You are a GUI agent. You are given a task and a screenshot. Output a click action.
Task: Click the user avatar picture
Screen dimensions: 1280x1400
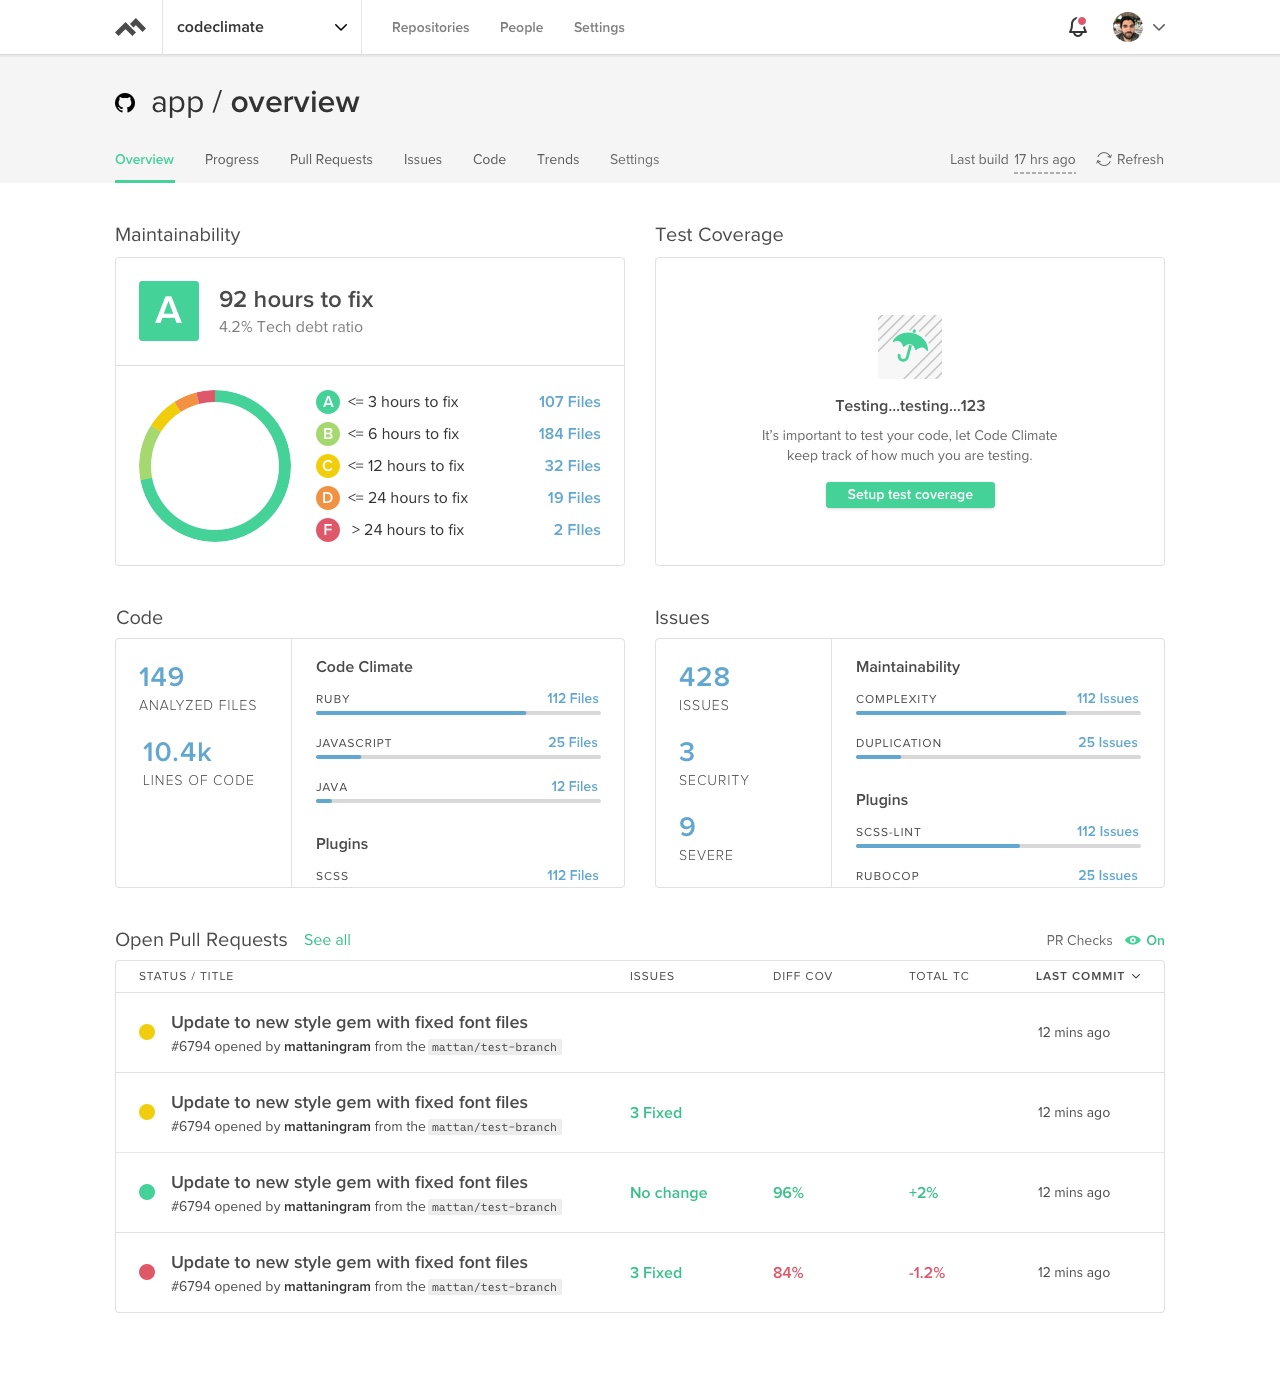pos(1127,27)
